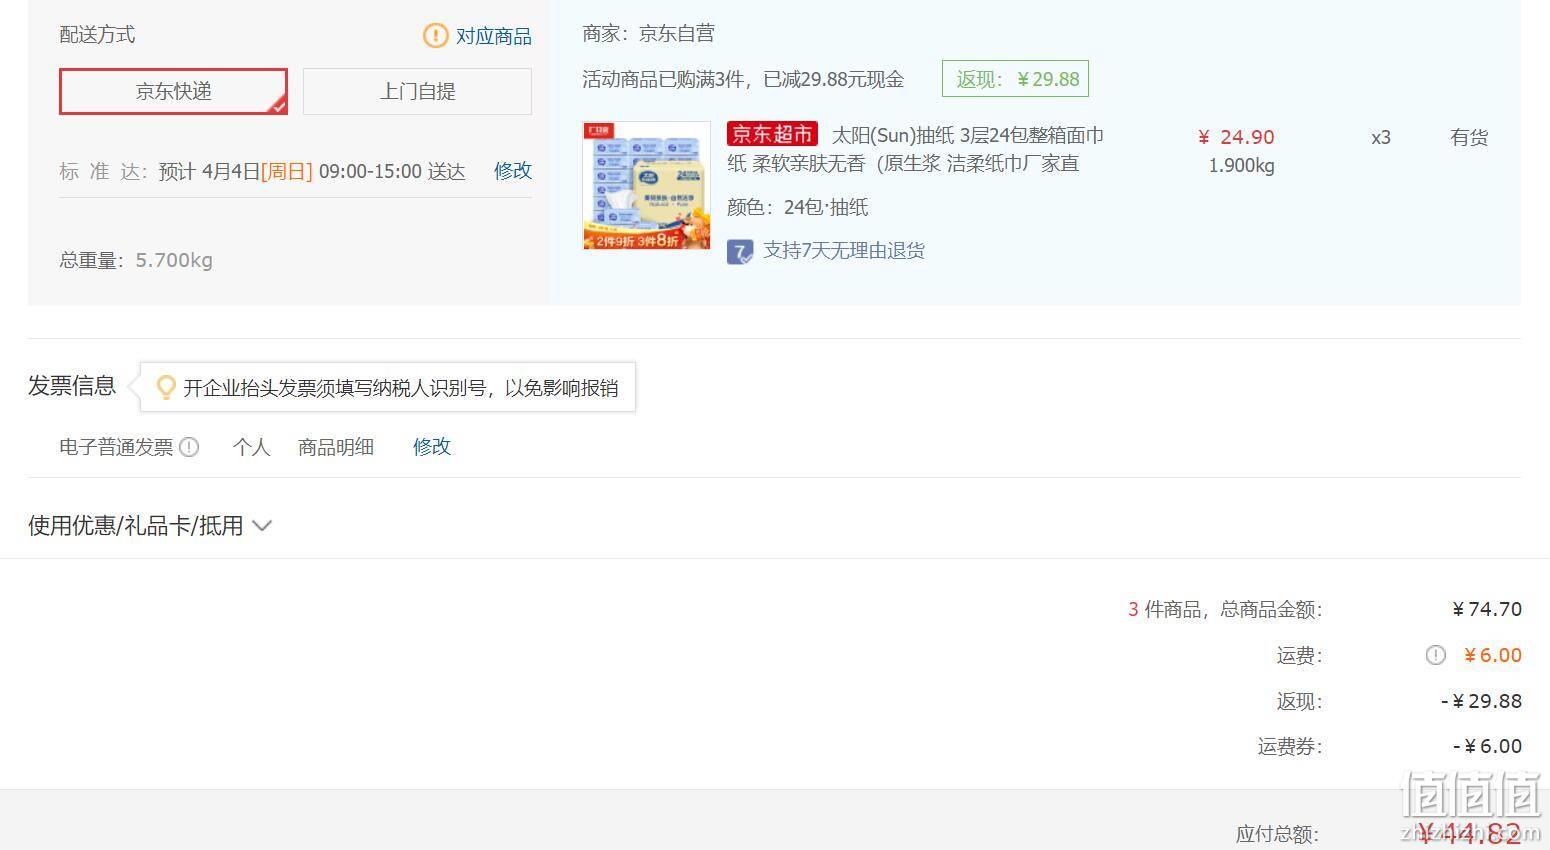Click the 颜色：24包·抽纸 text
Screen dimensions: 1550x850
tap(798, 207)
